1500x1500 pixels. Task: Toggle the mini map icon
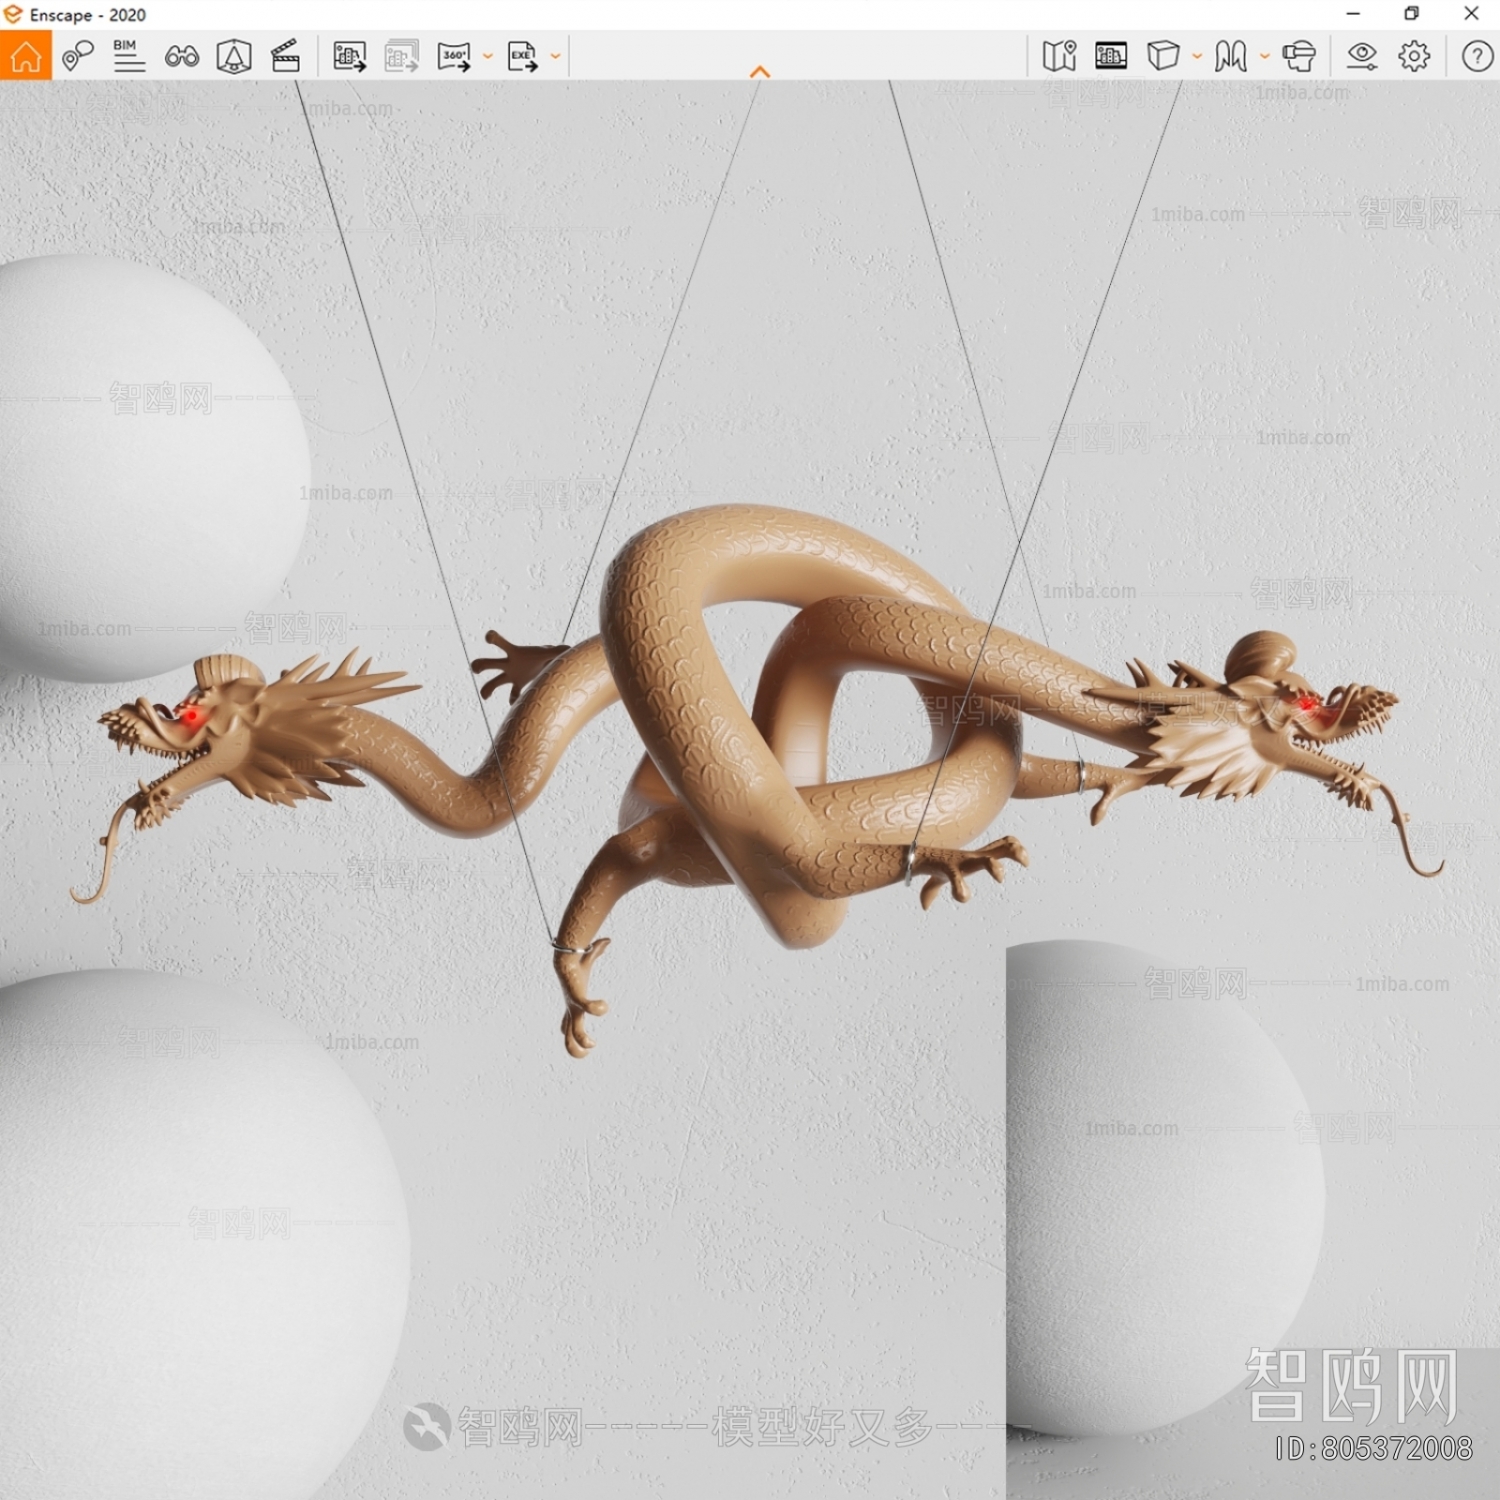[x=1059, y=56]
